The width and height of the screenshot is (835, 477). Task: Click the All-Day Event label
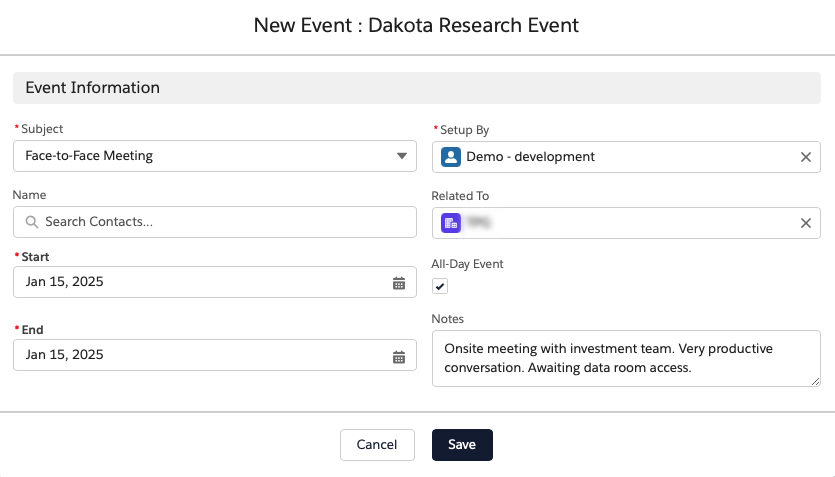point(468,264)
